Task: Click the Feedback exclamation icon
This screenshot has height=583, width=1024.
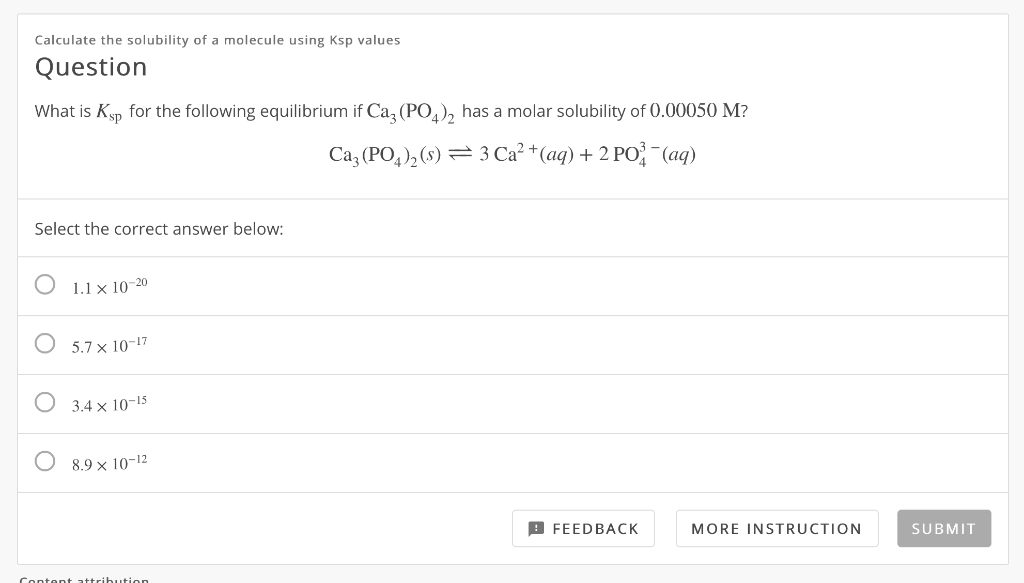Action: [x=536, y=528]
